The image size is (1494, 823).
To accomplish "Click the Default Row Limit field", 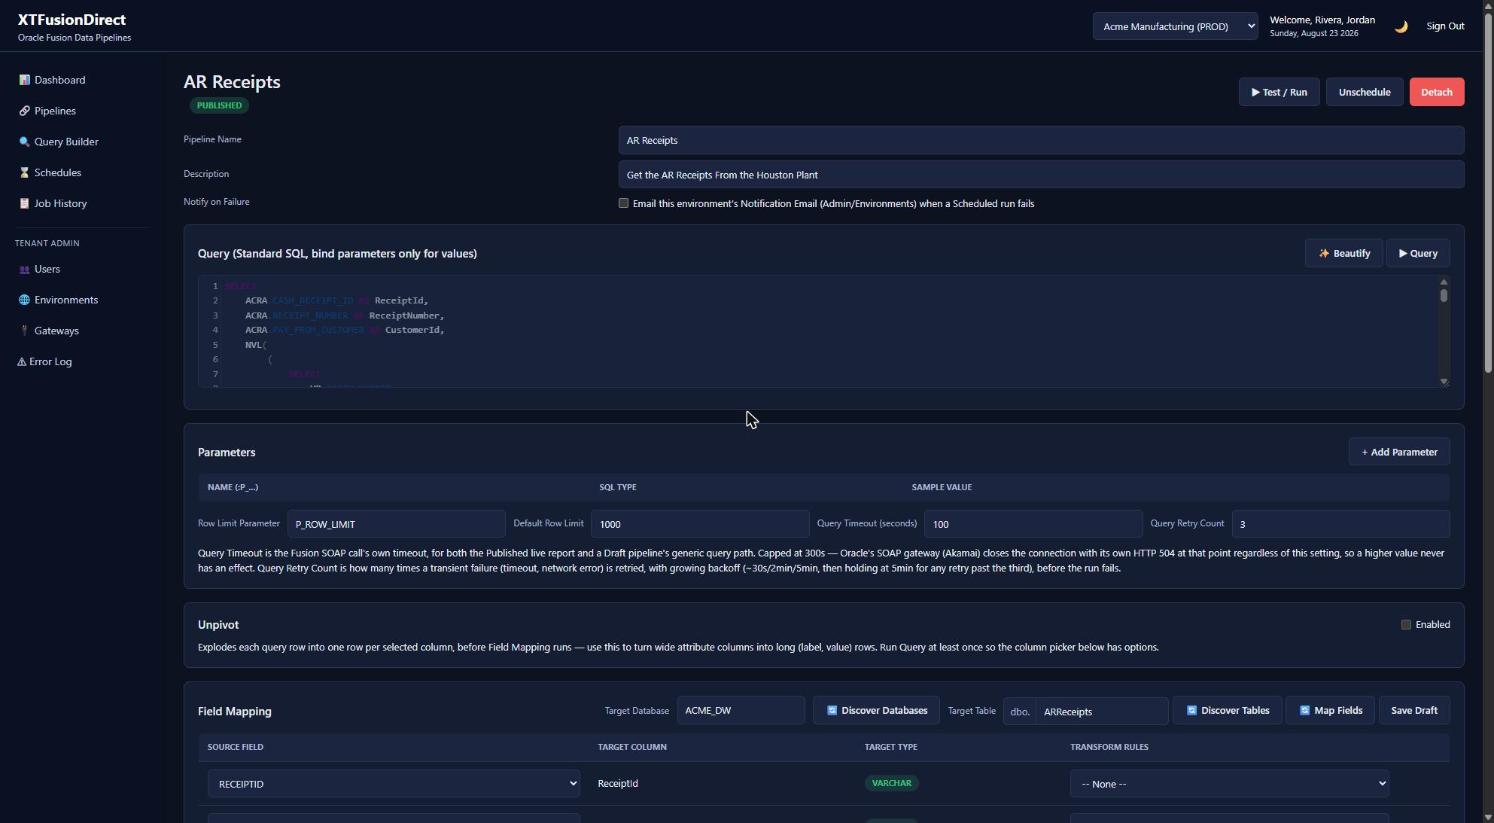I will coord(700,524).
